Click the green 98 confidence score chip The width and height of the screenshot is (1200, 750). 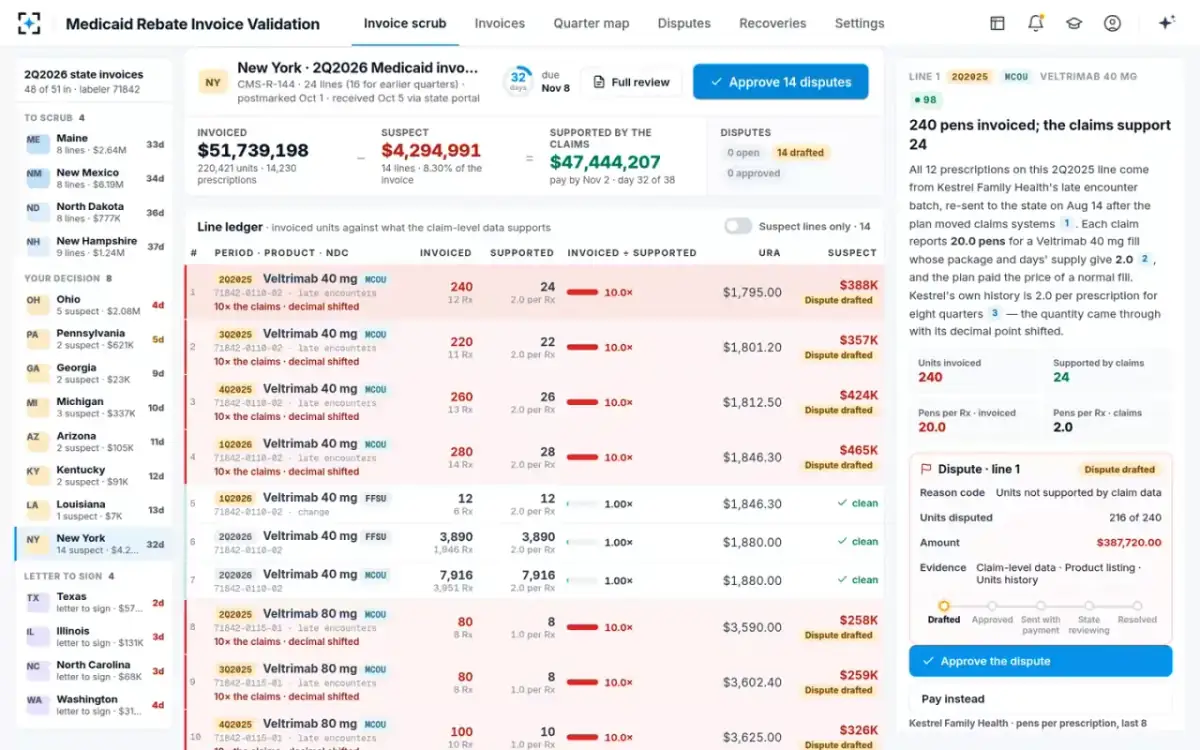[x=926, y=100]
